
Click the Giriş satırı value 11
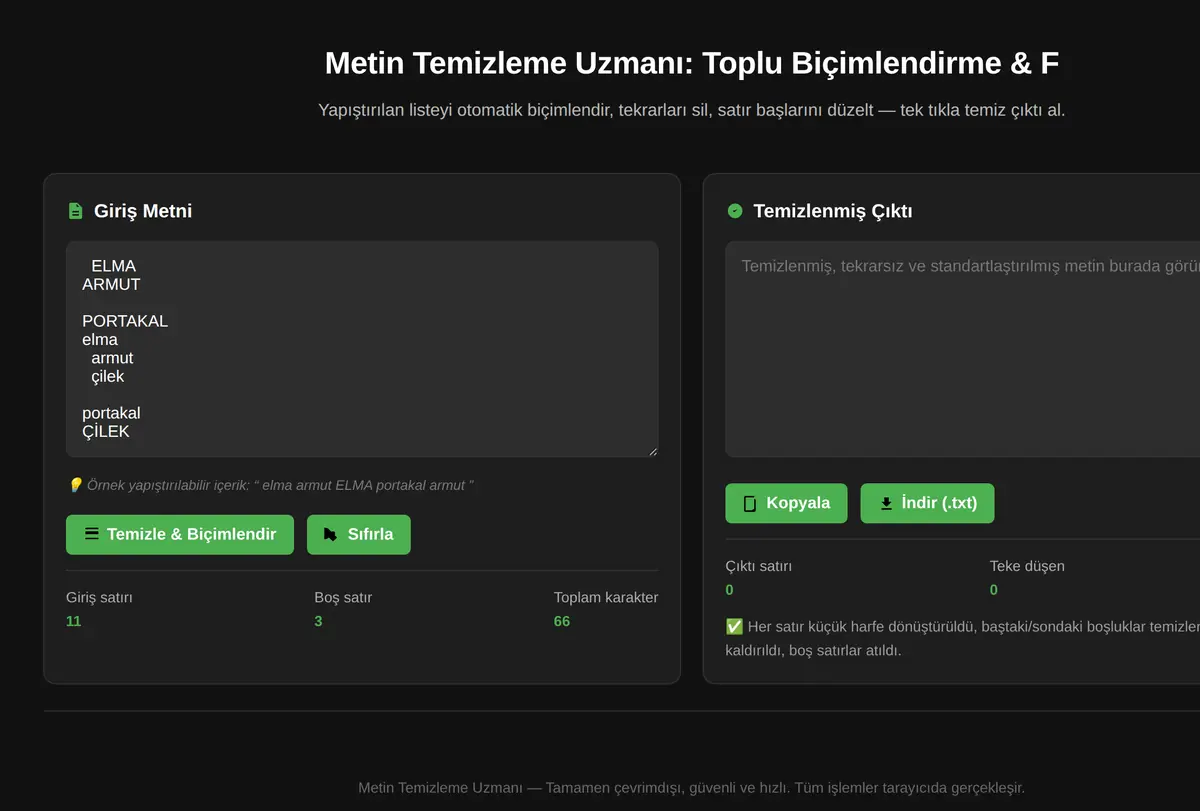(73, 621)
